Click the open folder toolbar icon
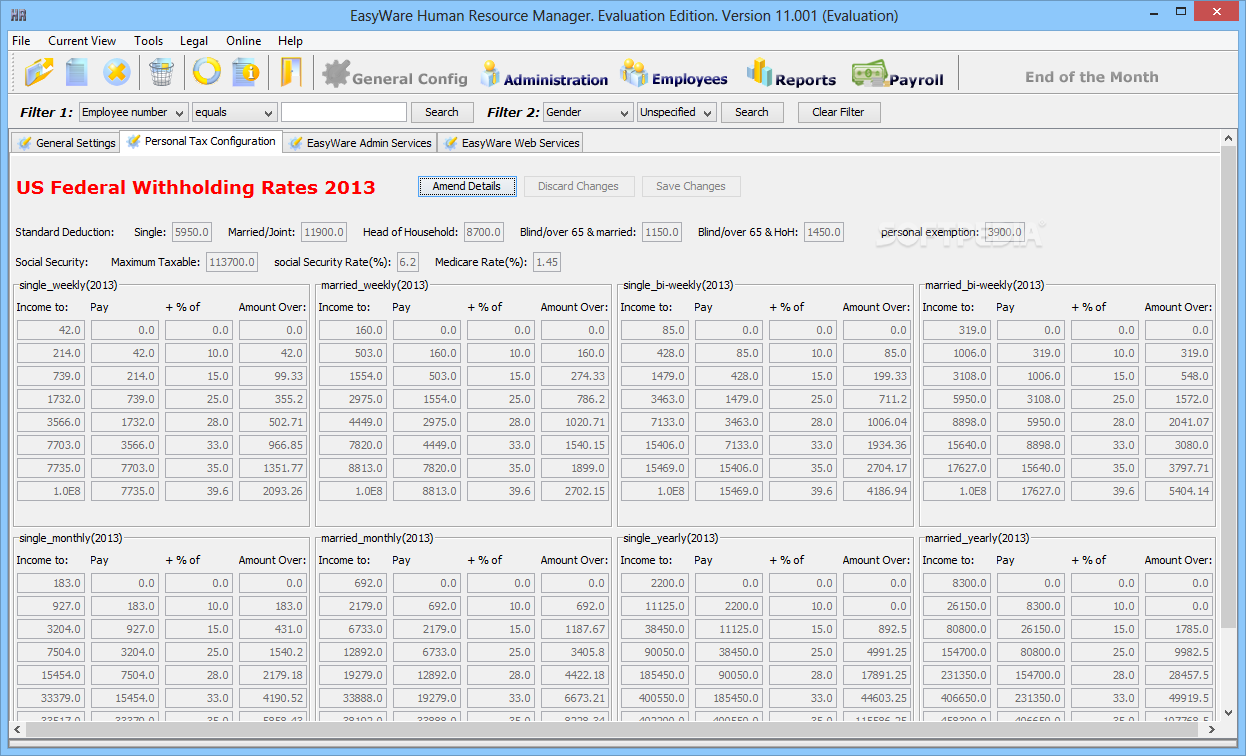The image size is (1246, 756). tap(38, 72)
